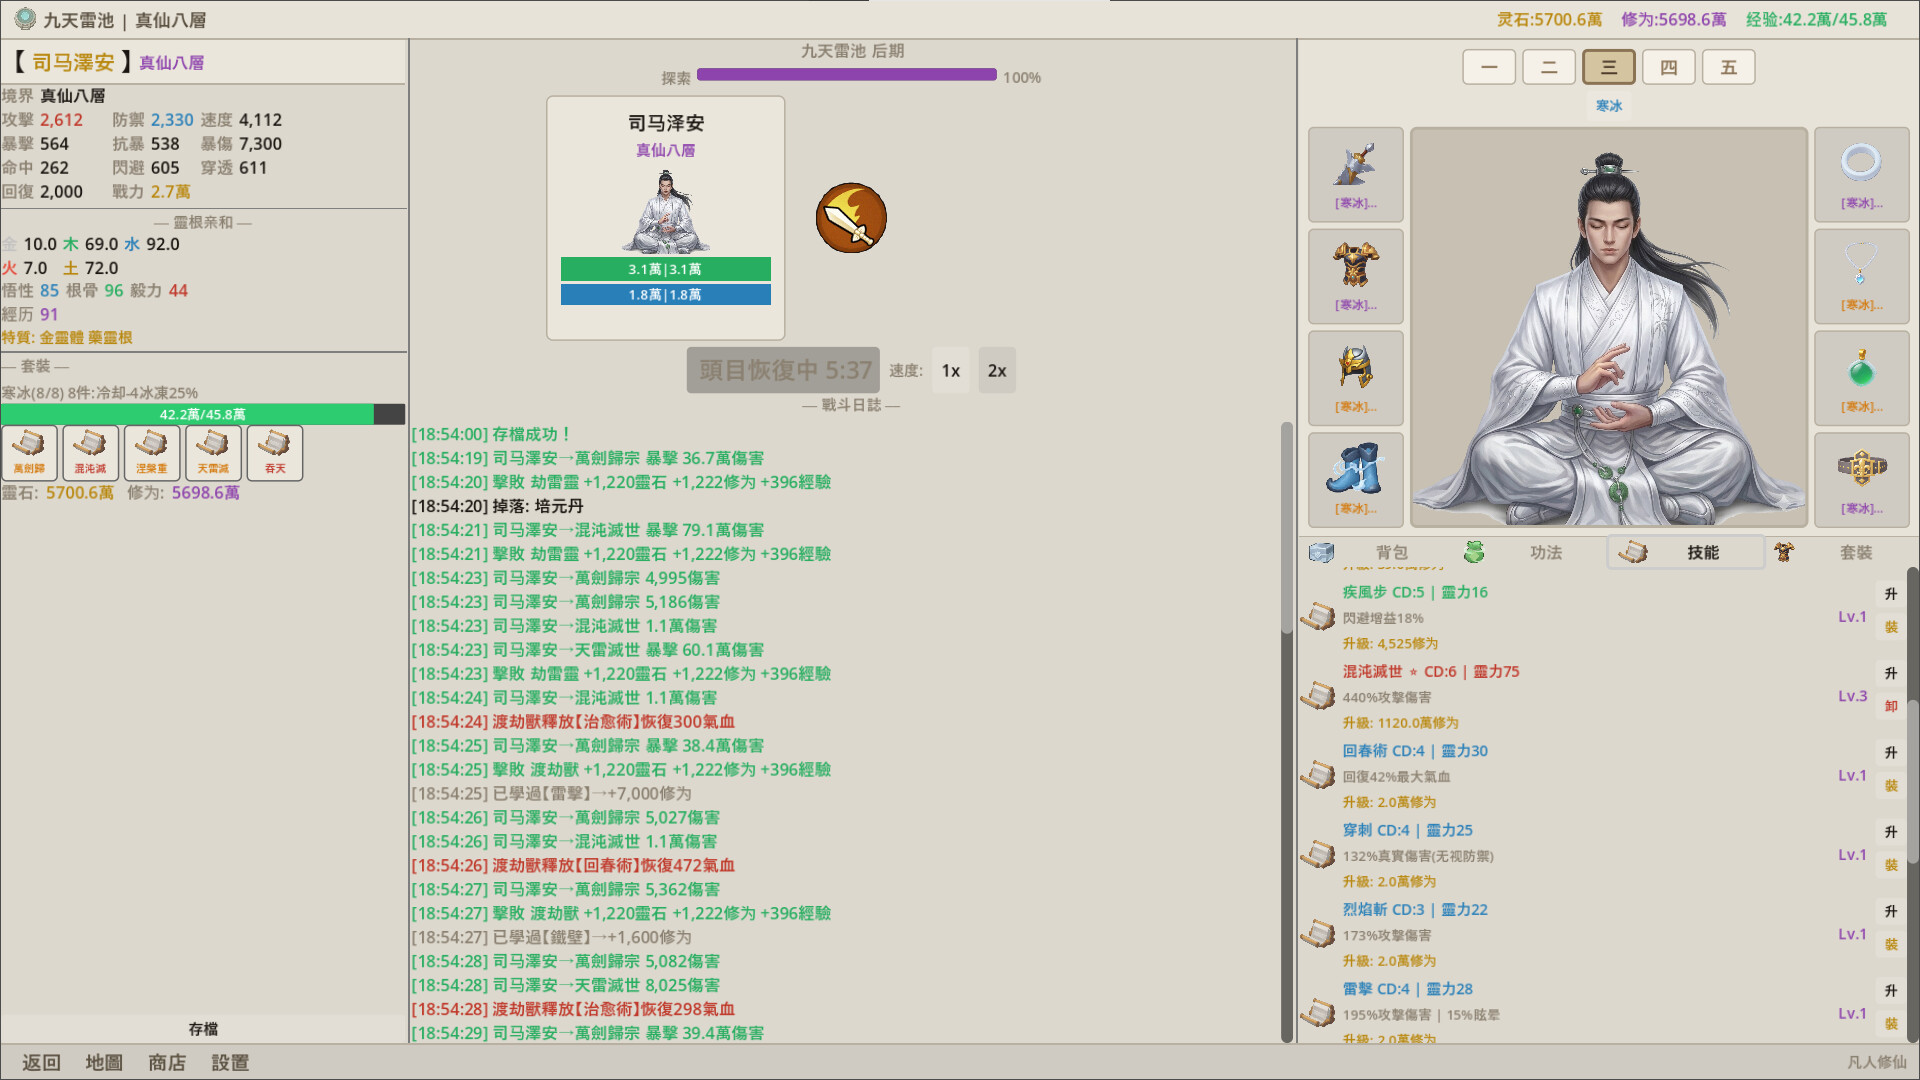Set battle speed to 1x

pyautogui.click(x=950, y=371)
